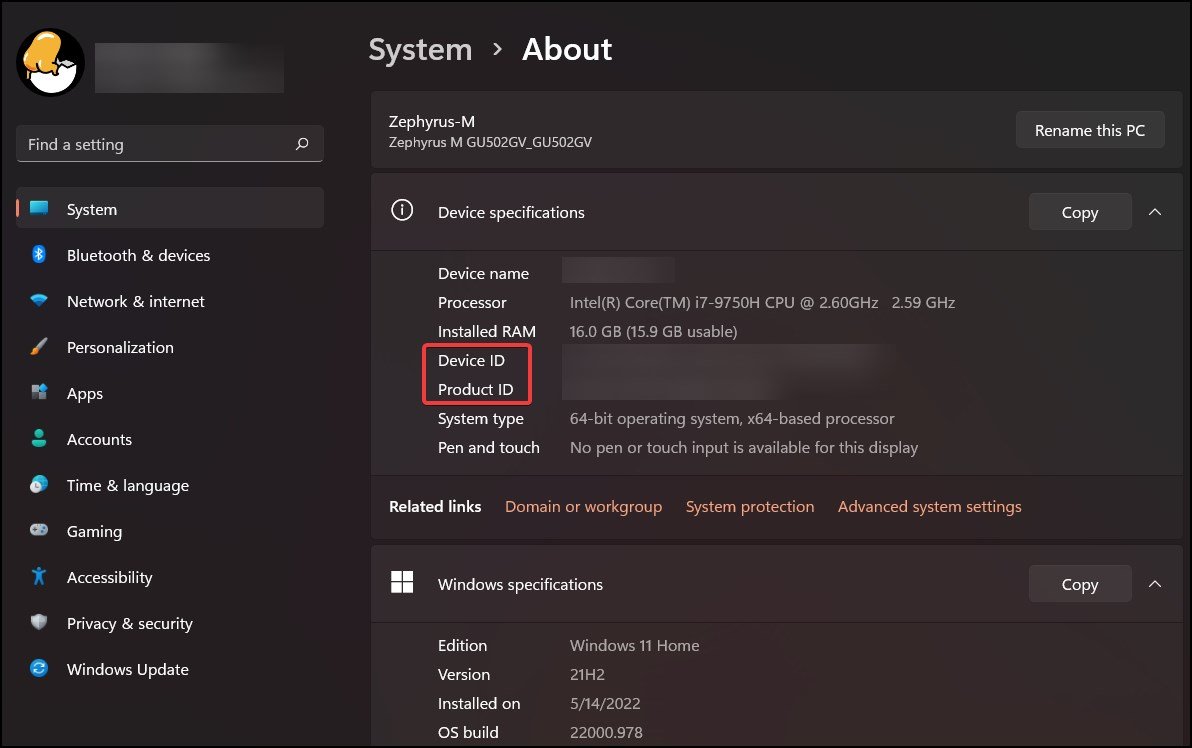Screen dimensions: 1192x748
Task: Click the Gaming controller icon
Action: tap(39, 530)
